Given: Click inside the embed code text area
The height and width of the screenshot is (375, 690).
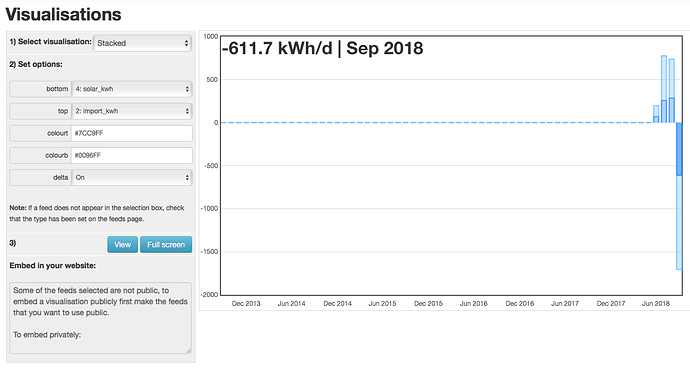Looking at the screenshot, I should coord(100,318).
